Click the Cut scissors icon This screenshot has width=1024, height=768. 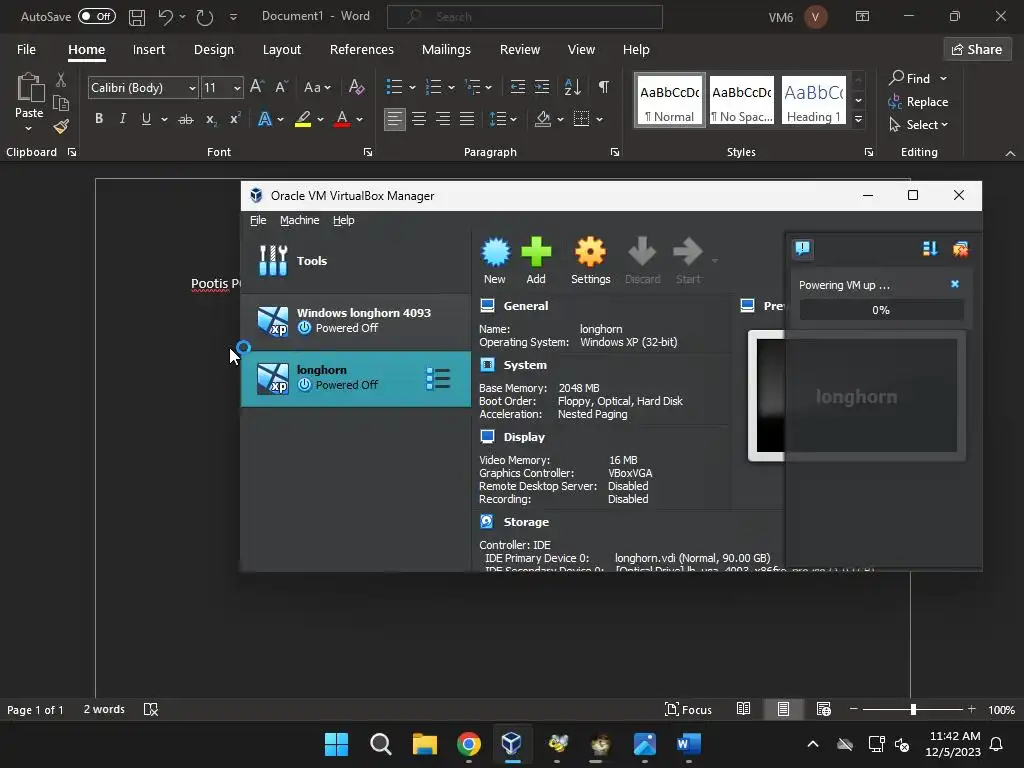(x=61, y=80)
